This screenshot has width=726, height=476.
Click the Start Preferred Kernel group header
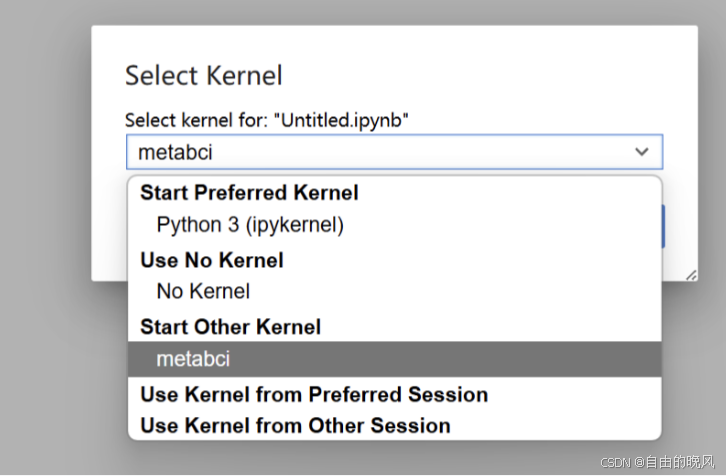[x=249, y=193]
